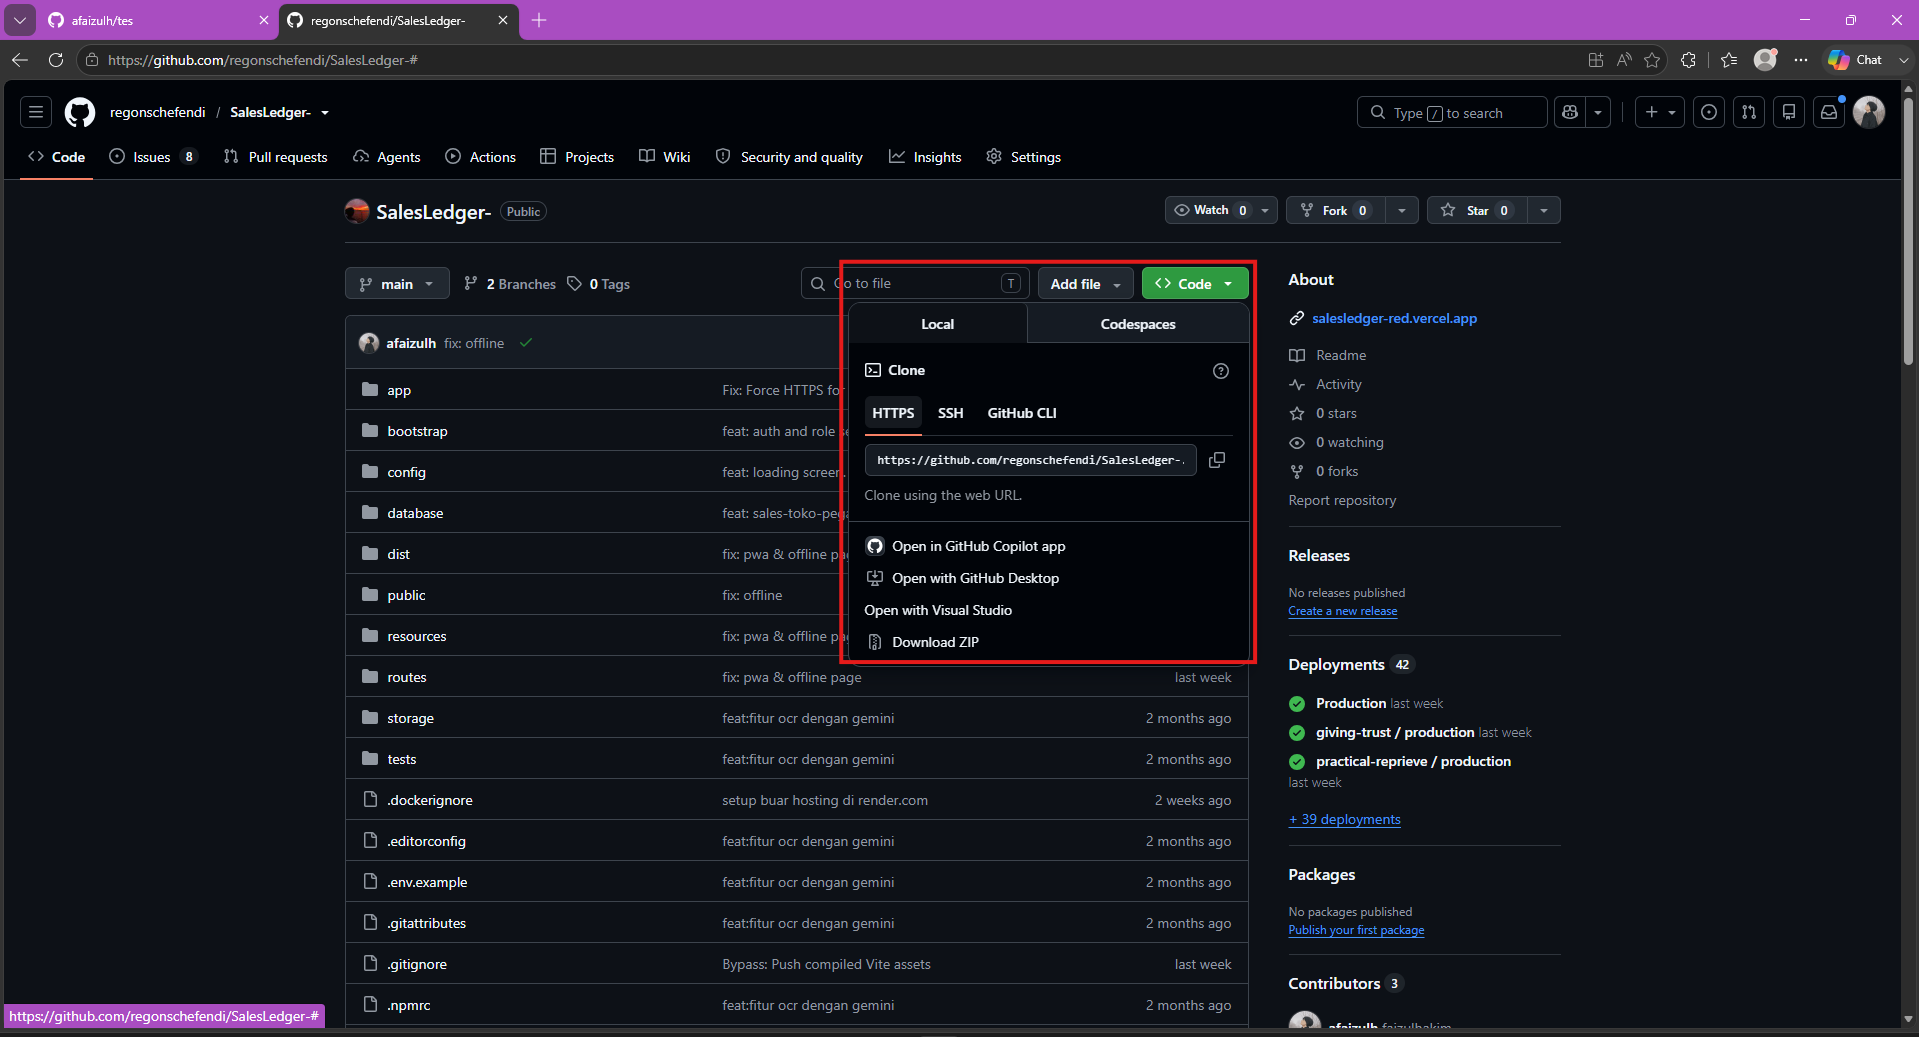Image resolution: width=1919 pixels, height=1037 pixels.
Task: Switch to the Codespaces tab
Action: click(1138, 324)
